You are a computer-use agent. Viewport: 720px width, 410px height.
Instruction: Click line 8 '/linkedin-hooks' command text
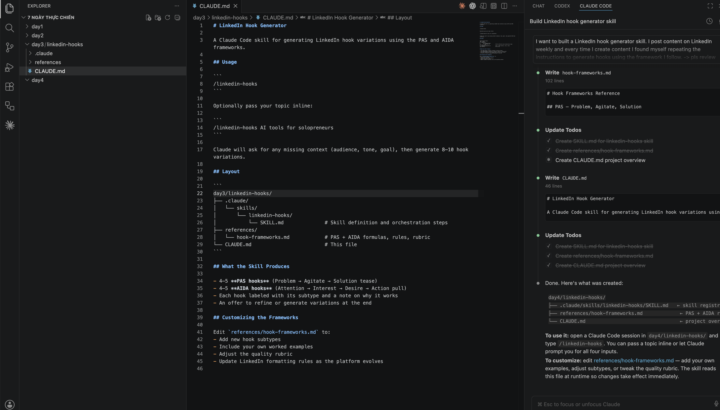coord(235,84)
